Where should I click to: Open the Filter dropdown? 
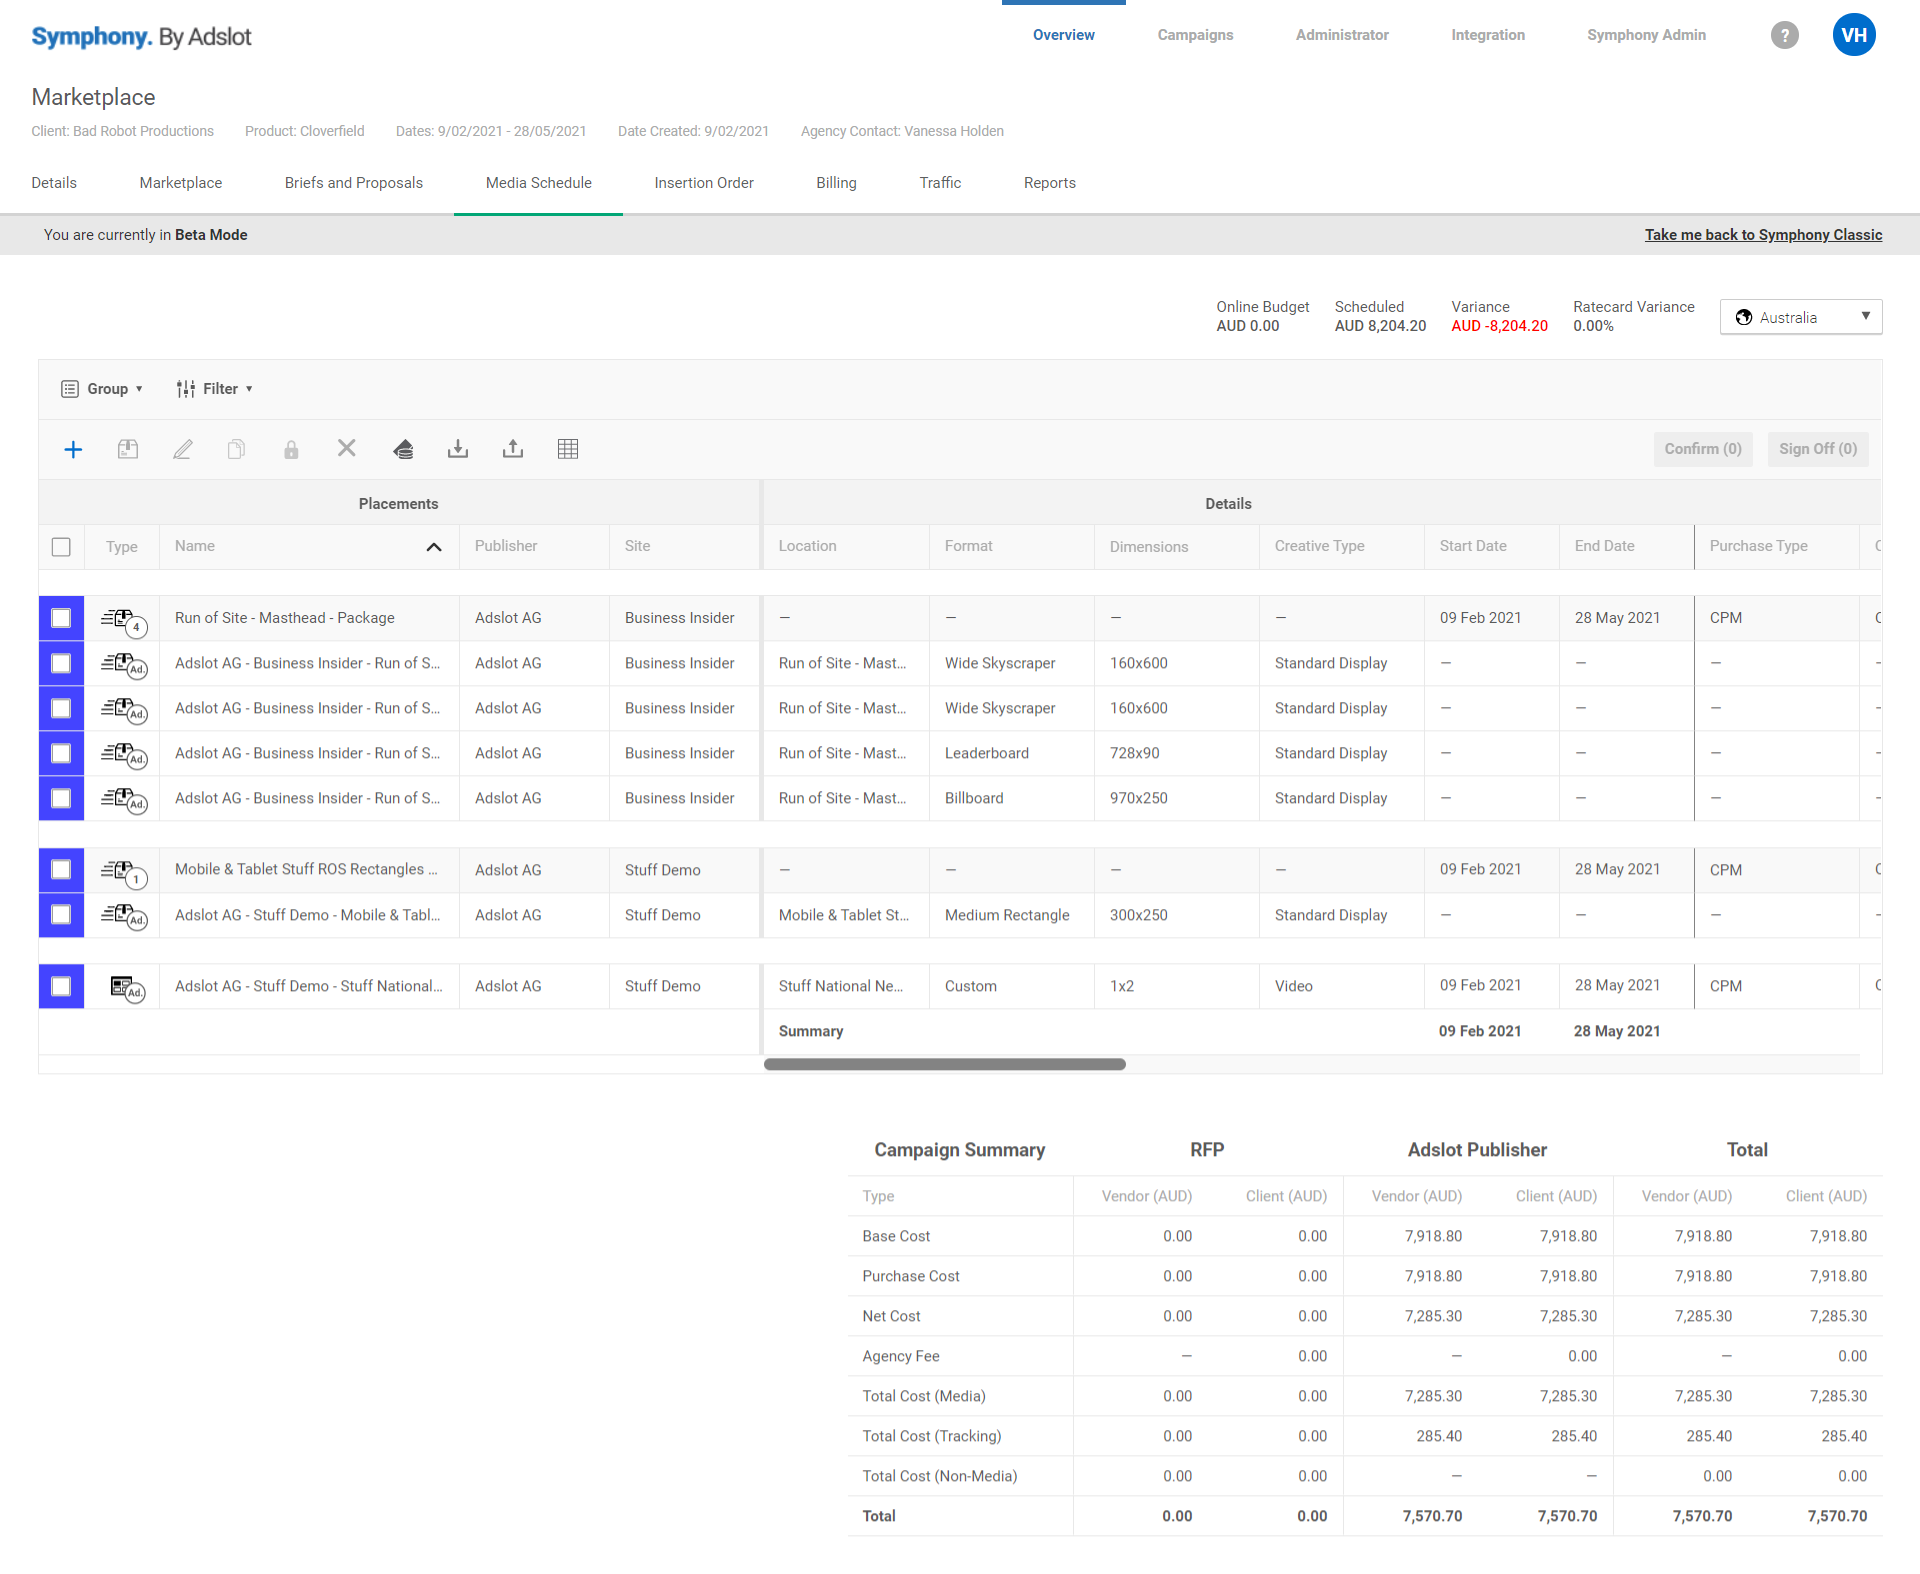[214, 389]
